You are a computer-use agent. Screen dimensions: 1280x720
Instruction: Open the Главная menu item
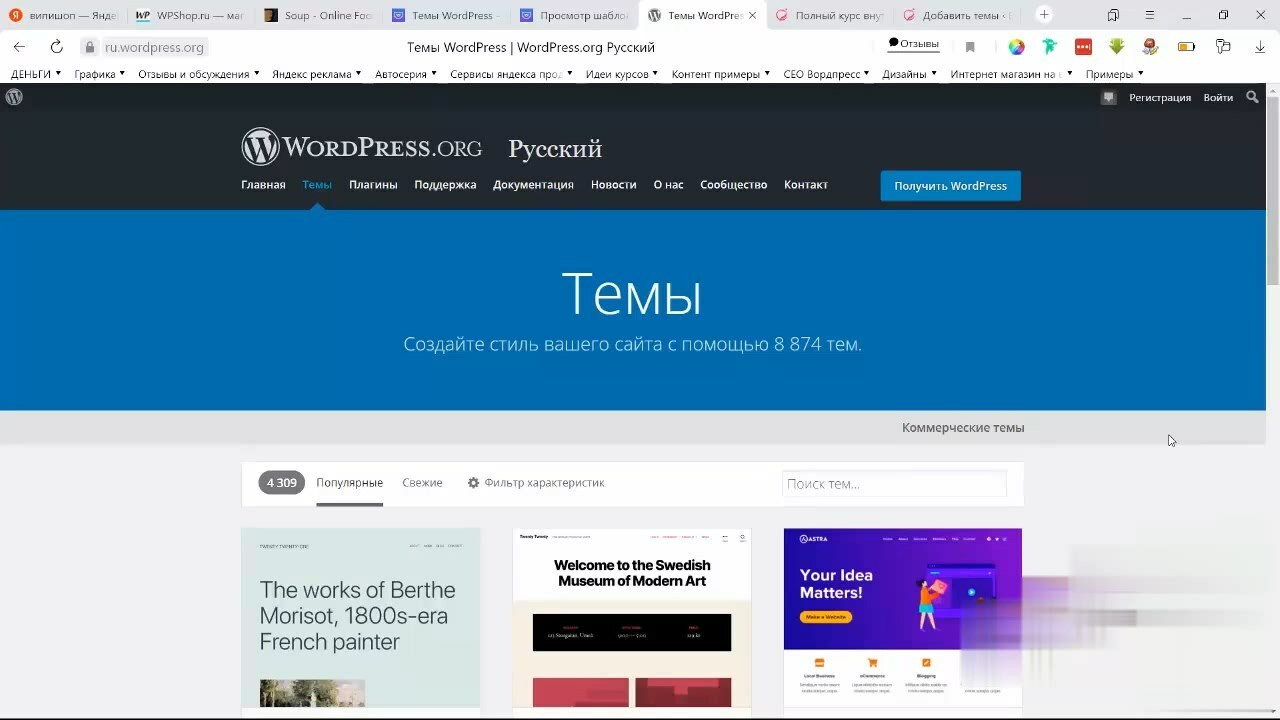(263, 184)
